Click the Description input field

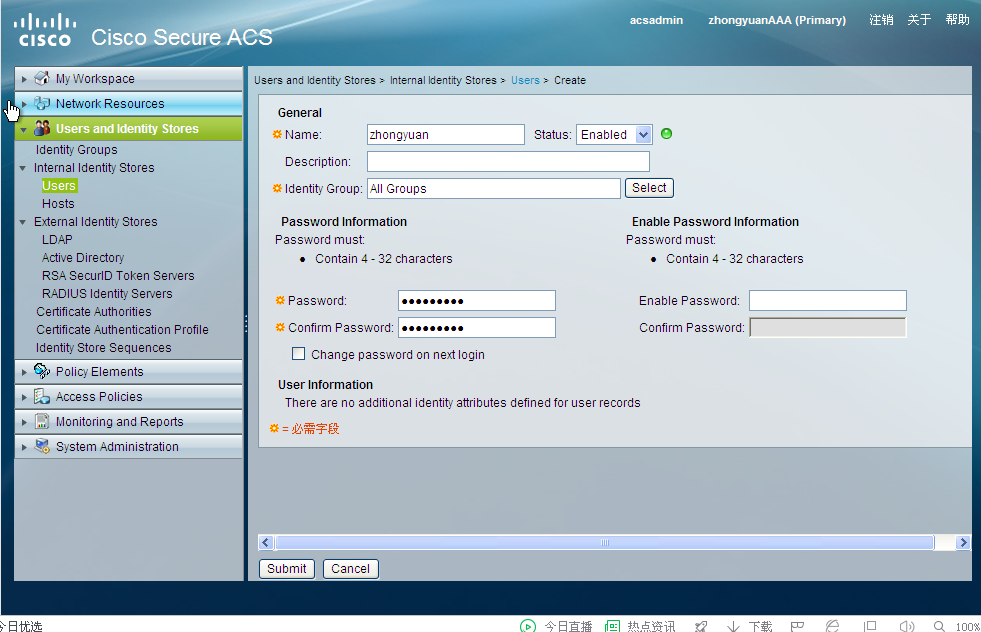[508, 161]
